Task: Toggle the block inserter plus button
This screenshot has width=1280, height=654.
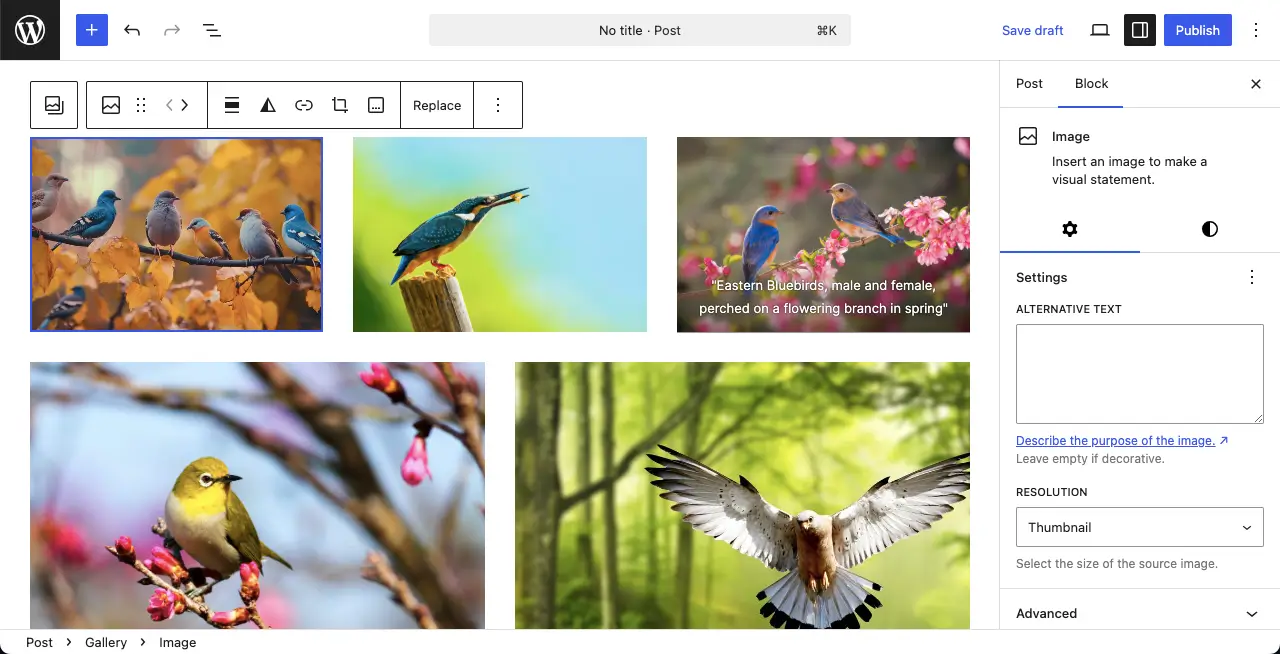Action: [x=91, y=30]
